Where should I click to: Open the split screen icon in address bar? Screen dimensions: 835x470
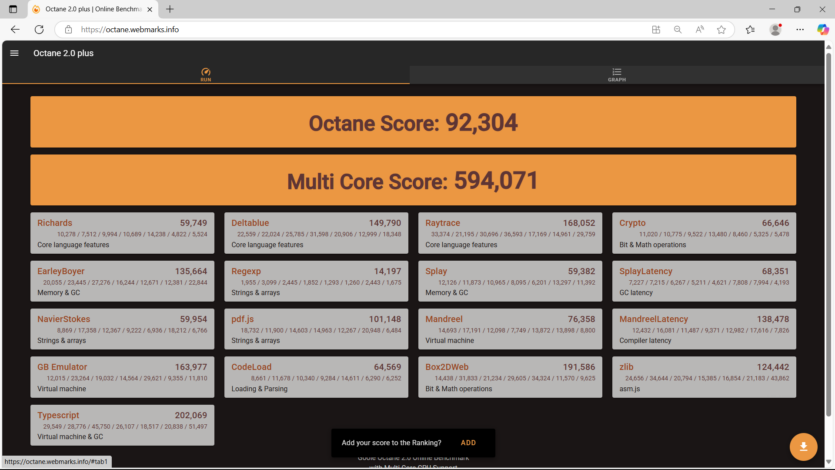tap(656, 30)
